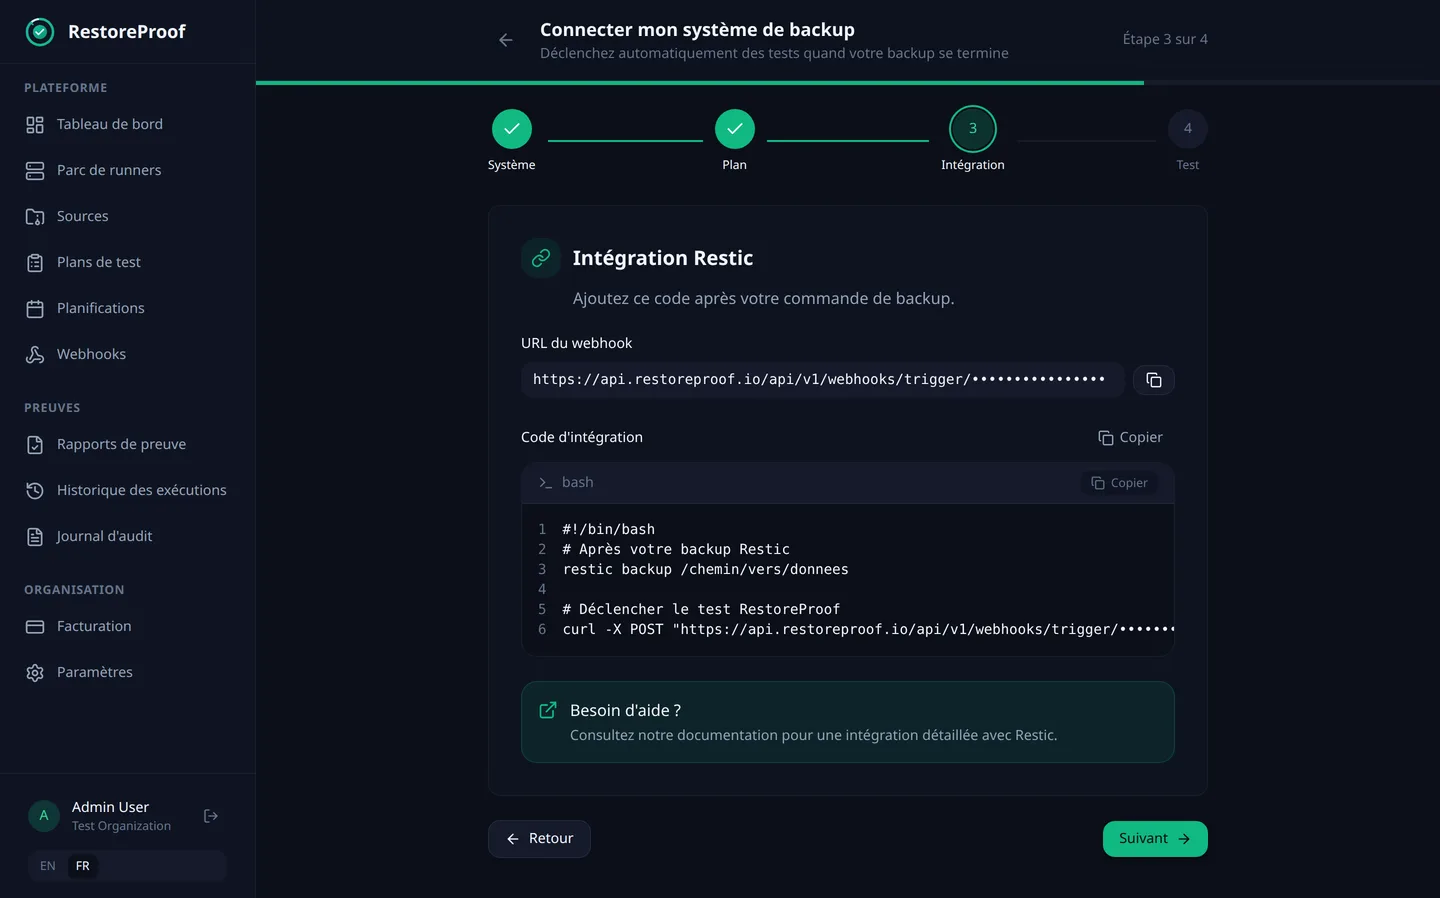
Task: Click the Facturation card icon
Action: tap(35, 627)
